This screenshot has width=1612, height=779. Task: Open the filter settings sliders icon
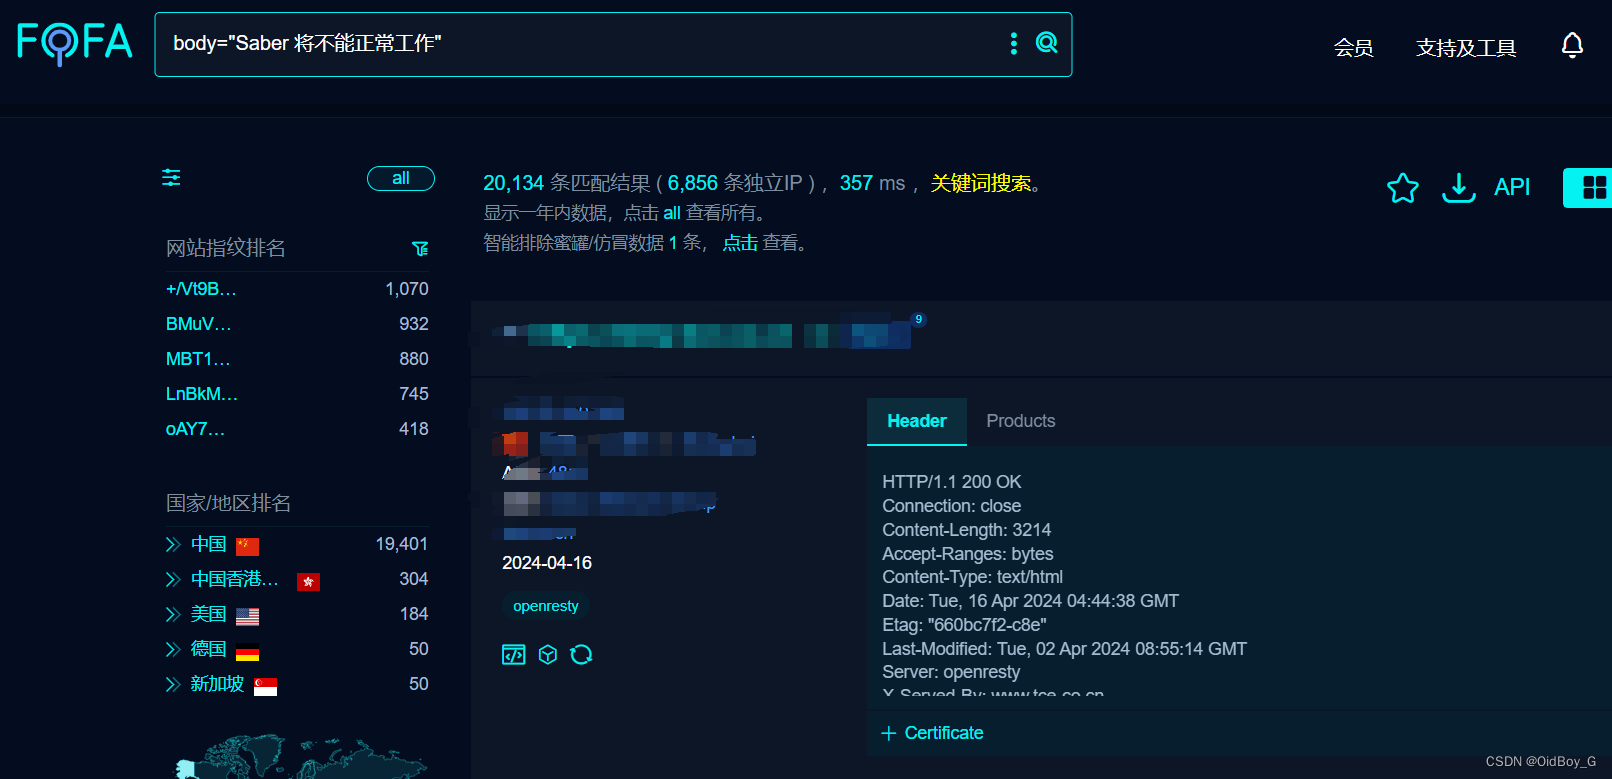tap(172, 178)
